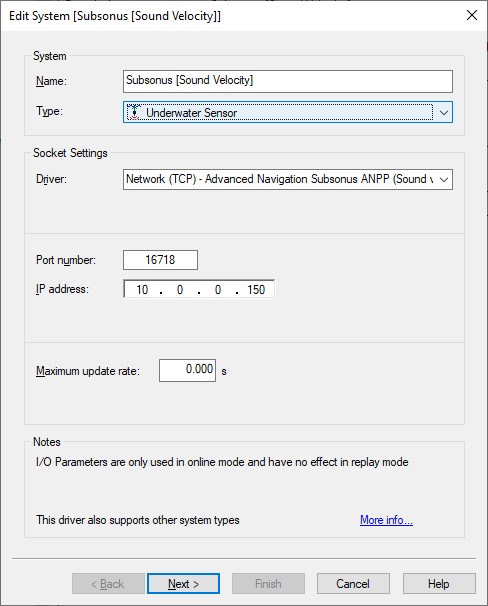Open the Network (TCP) driver selection list
Screen dimensions: 488x606
(x=287, y=179)
